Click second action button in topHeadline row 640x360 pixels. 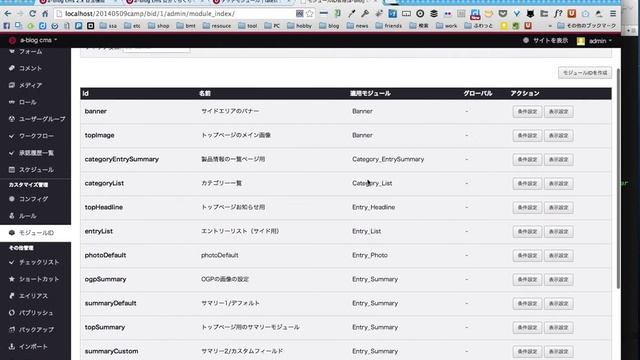(x=558, y=207)
